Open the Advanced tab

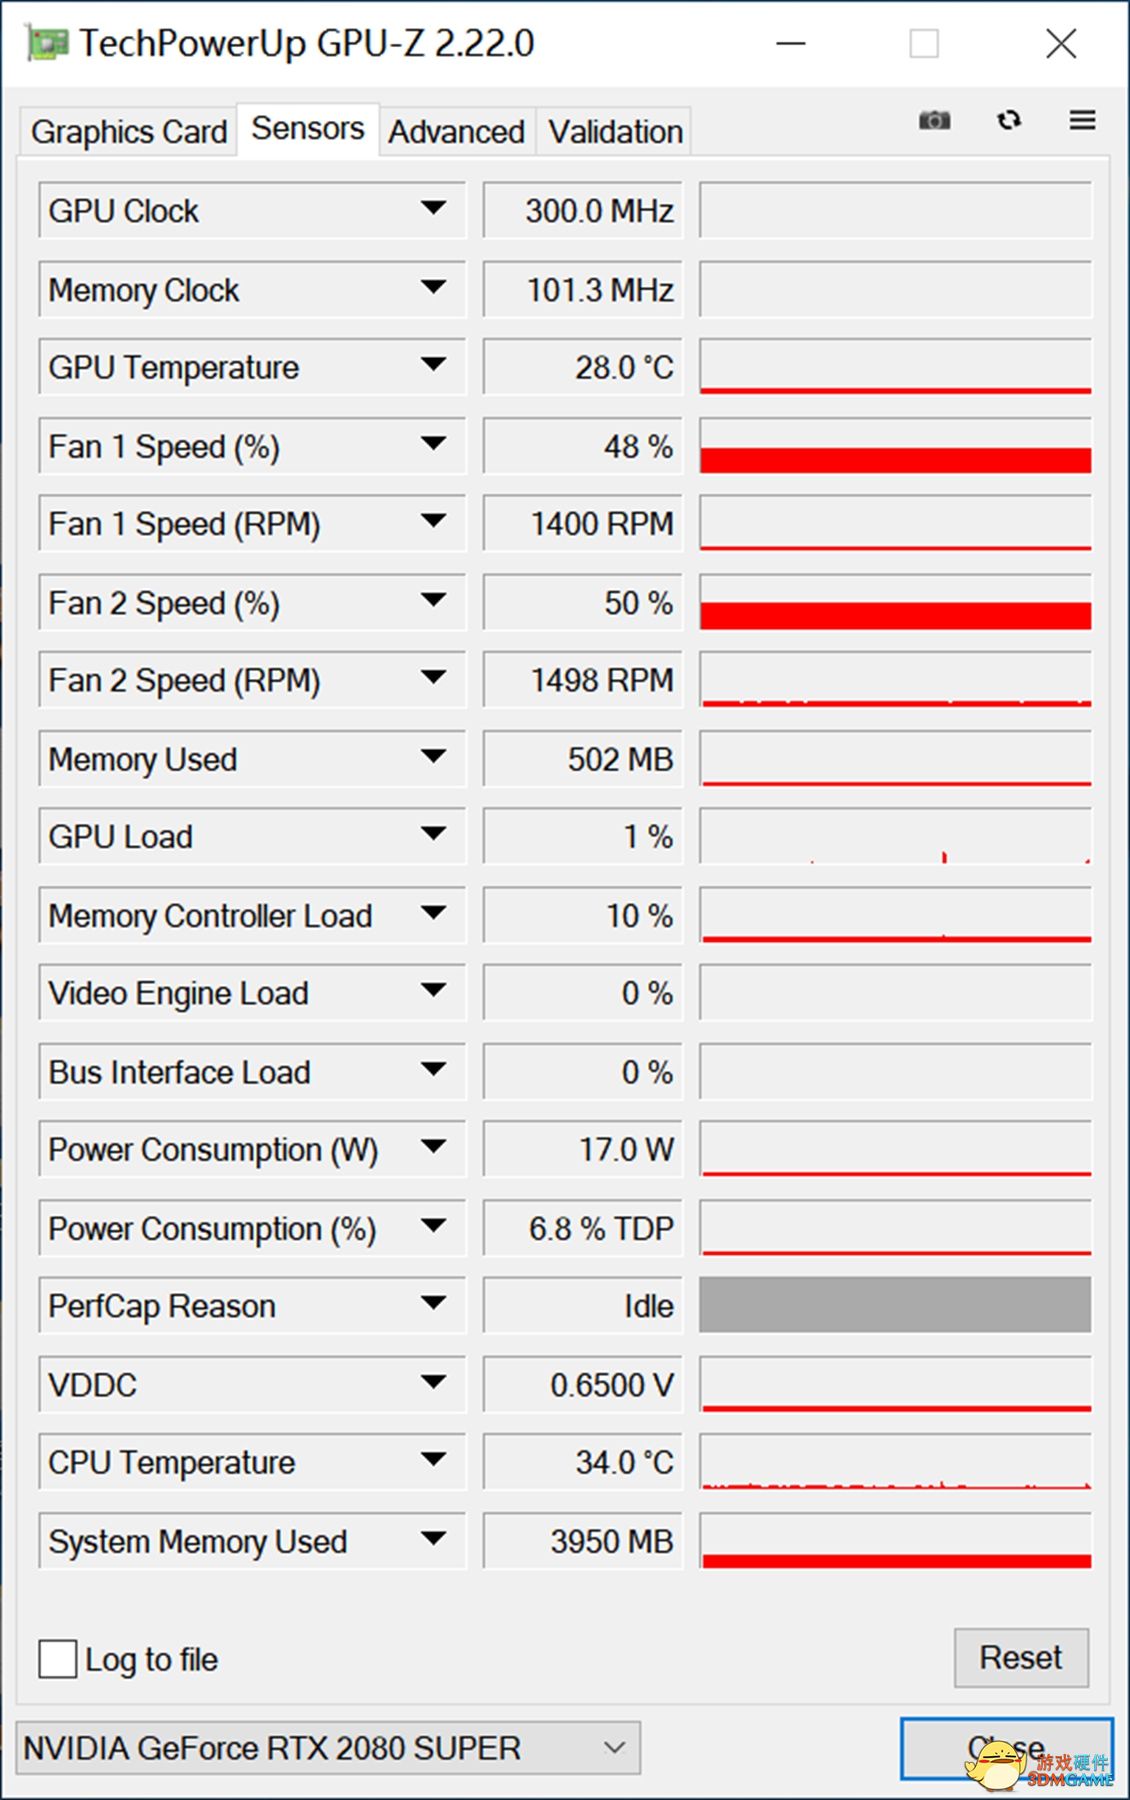pyautogui.click(x=457, y=131)
